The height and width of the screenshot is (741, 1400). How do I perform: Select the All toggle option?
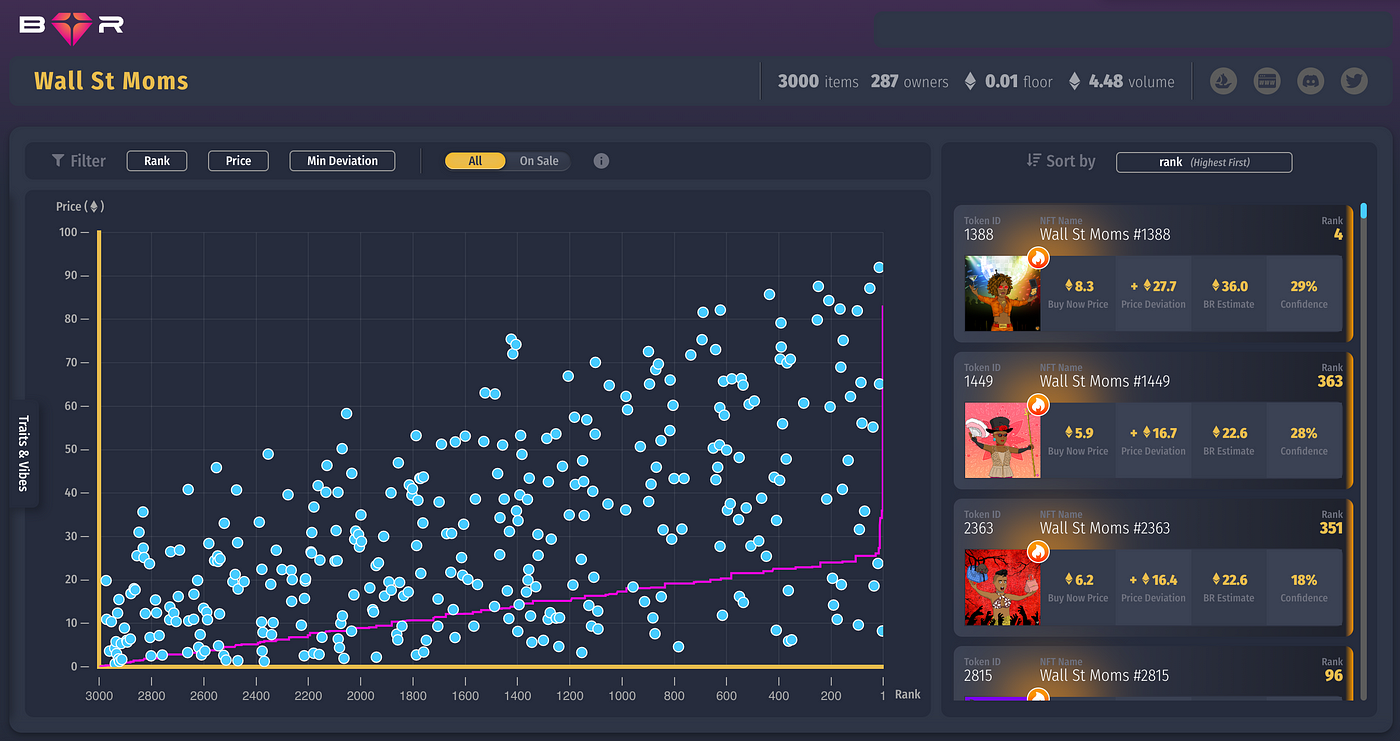[475, 161]
